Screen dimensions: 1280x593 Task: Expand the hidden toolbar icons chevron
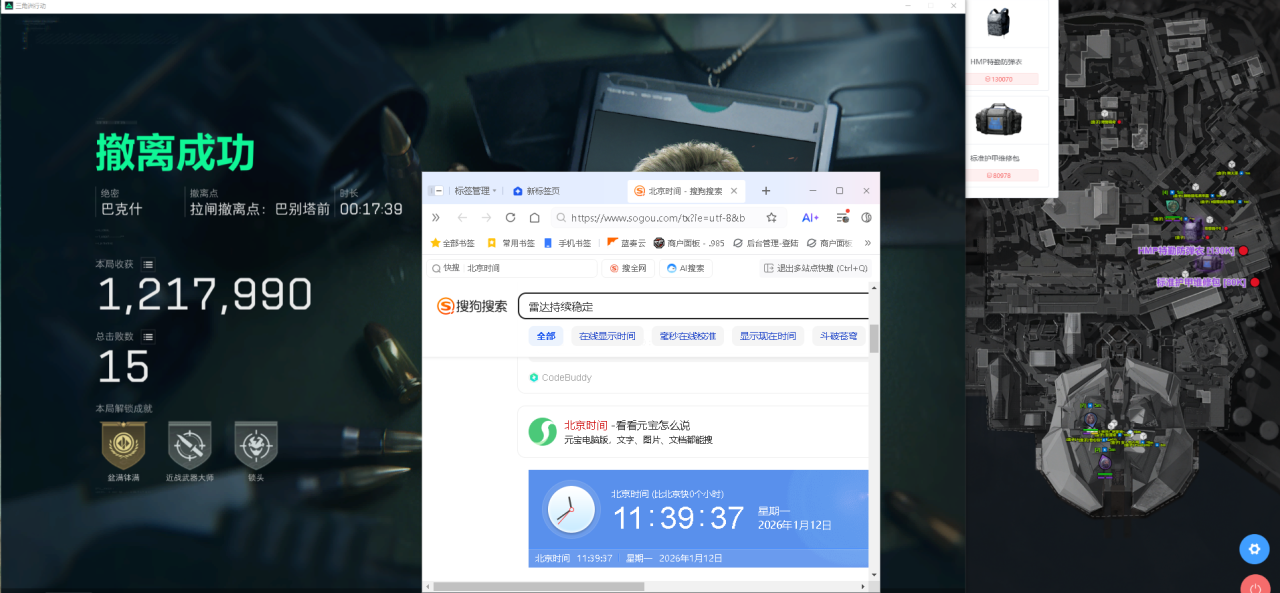click(x=434, y=216)
